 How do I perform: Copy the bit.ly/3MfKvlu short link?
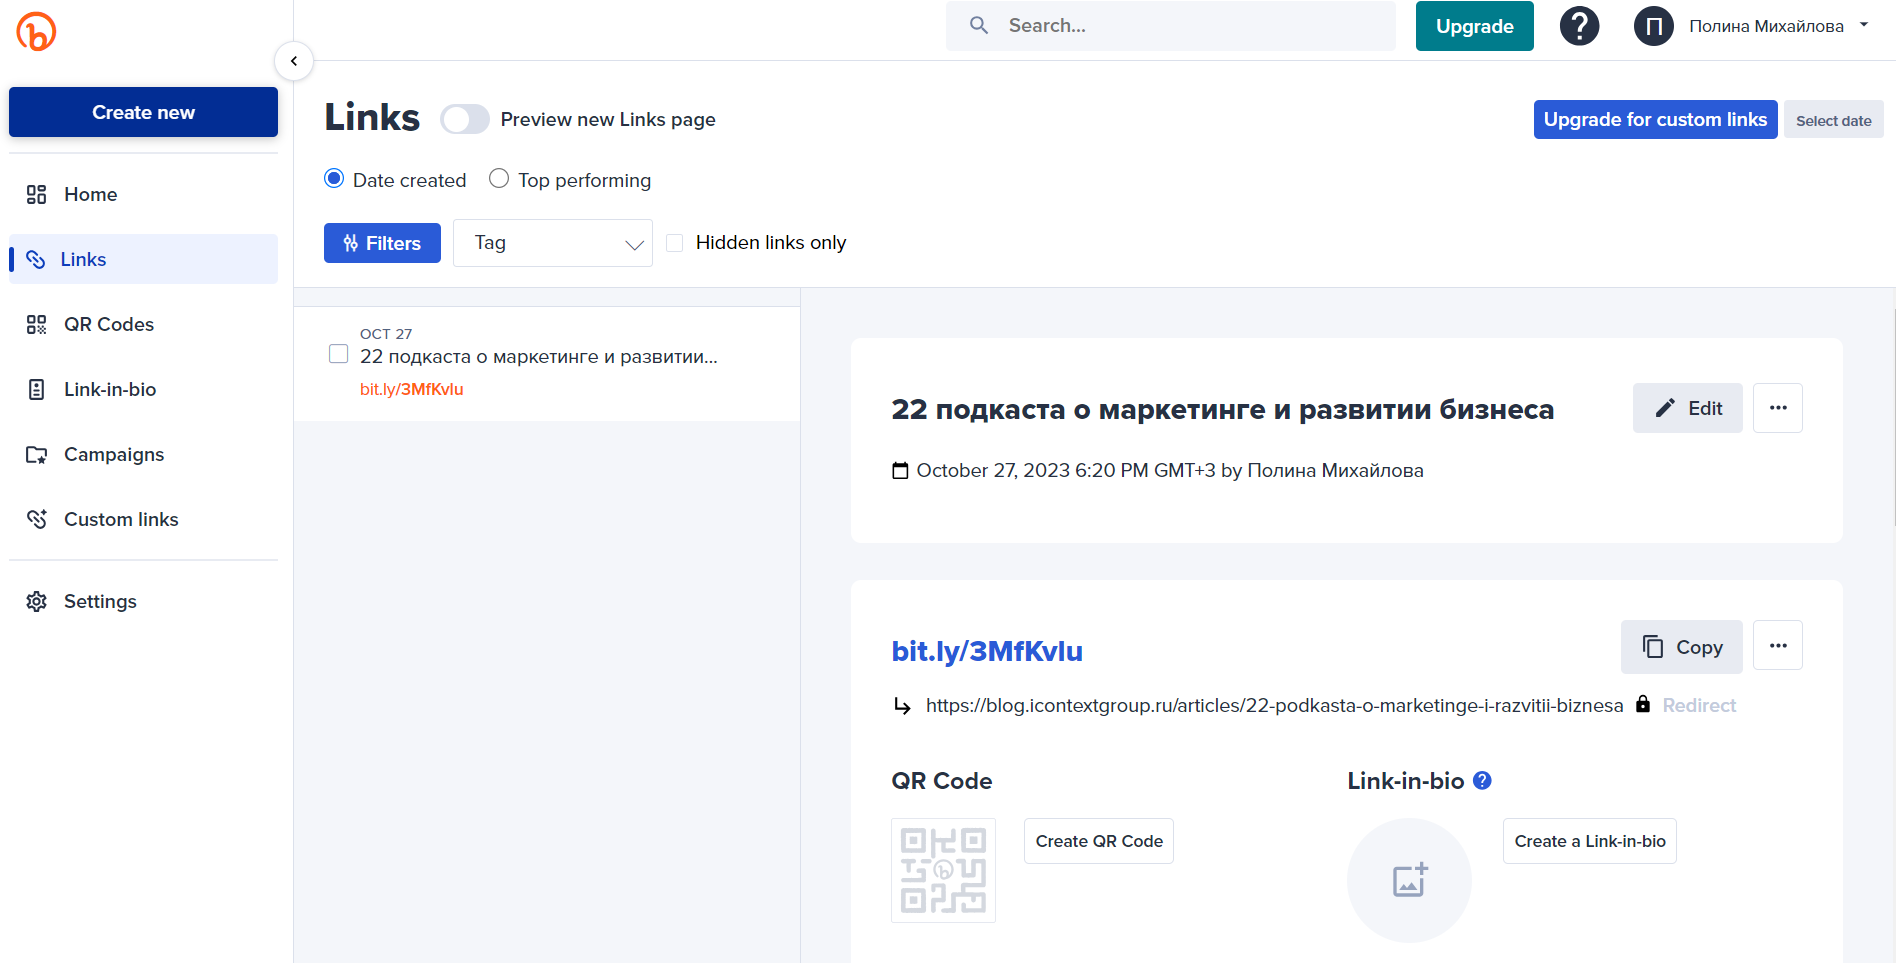1681,647
